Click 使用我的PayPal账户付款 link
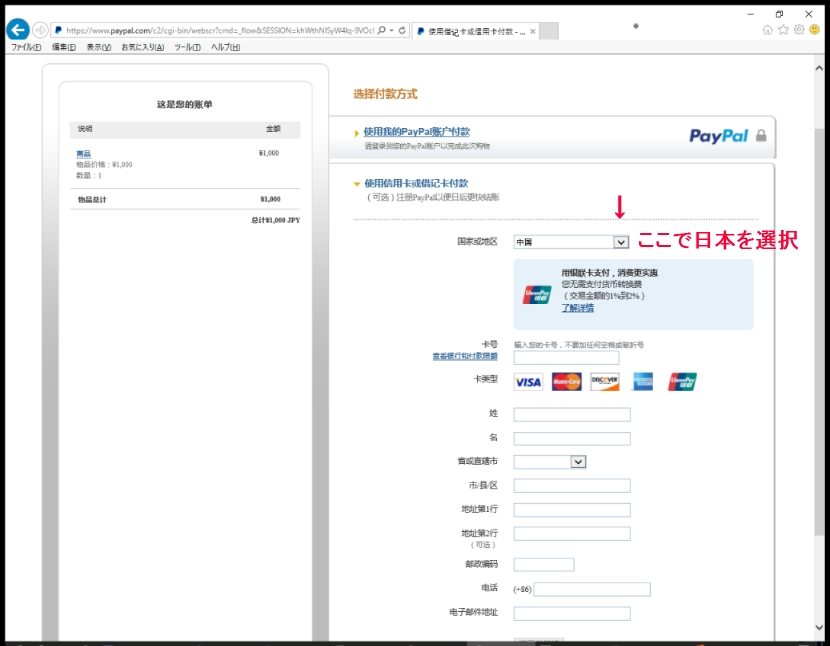Image resolution: width=830 pixels, height=646 pixels. (x=417, y=132)
